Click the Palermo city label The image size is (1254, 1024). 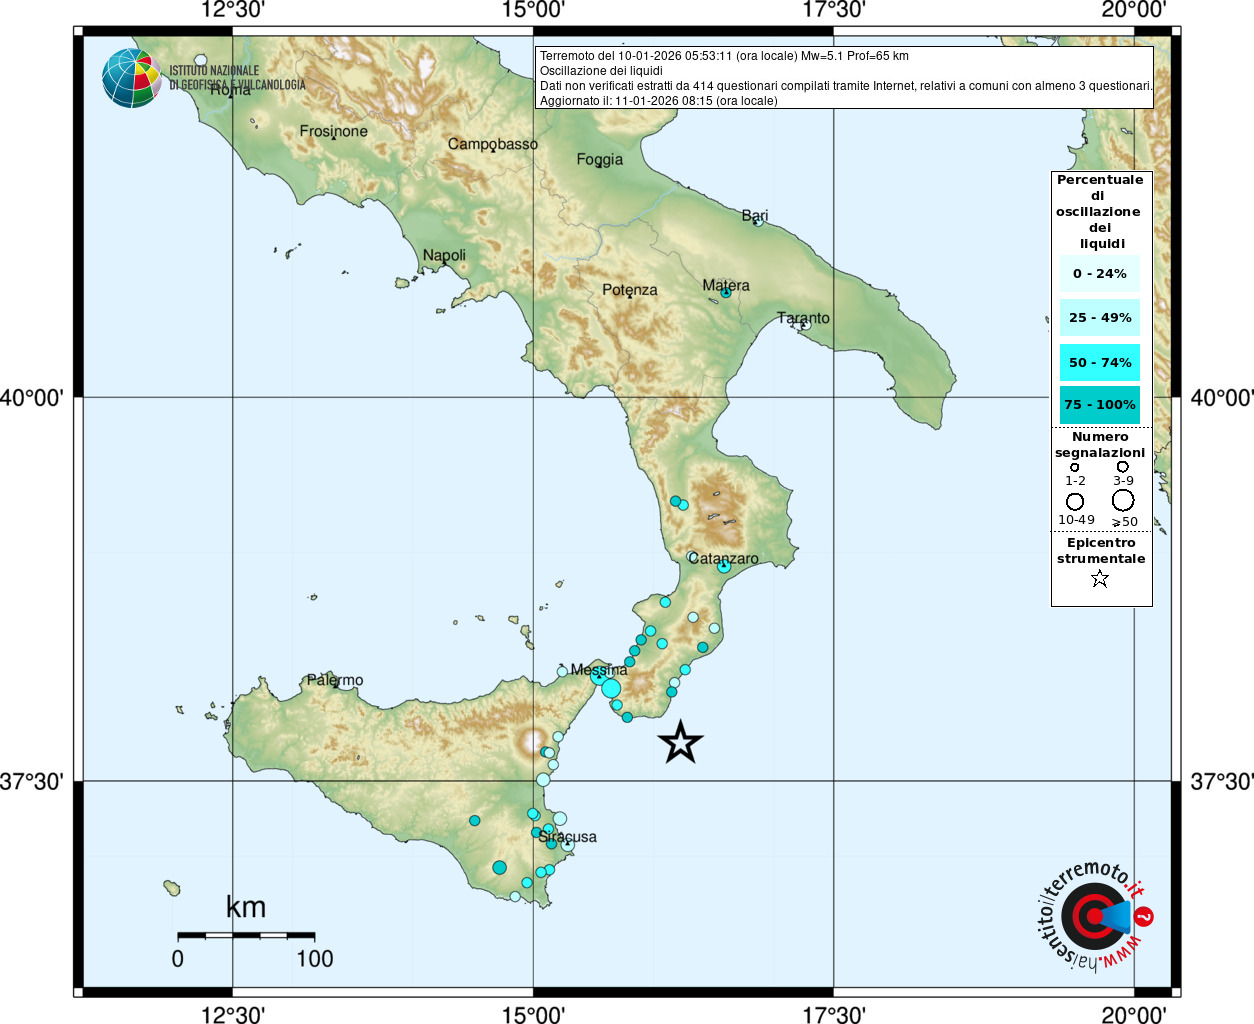pos(335,680)
